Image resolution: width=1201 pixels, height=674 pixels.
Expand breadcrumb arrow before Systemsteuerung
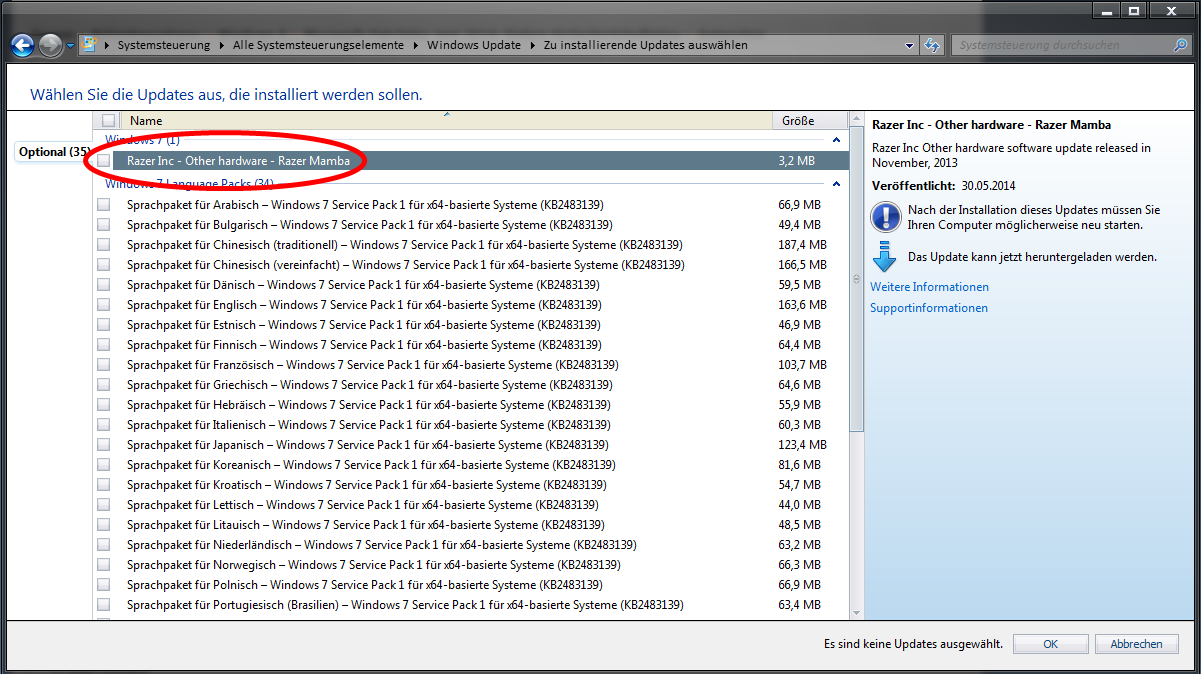[x=107, y=45]
